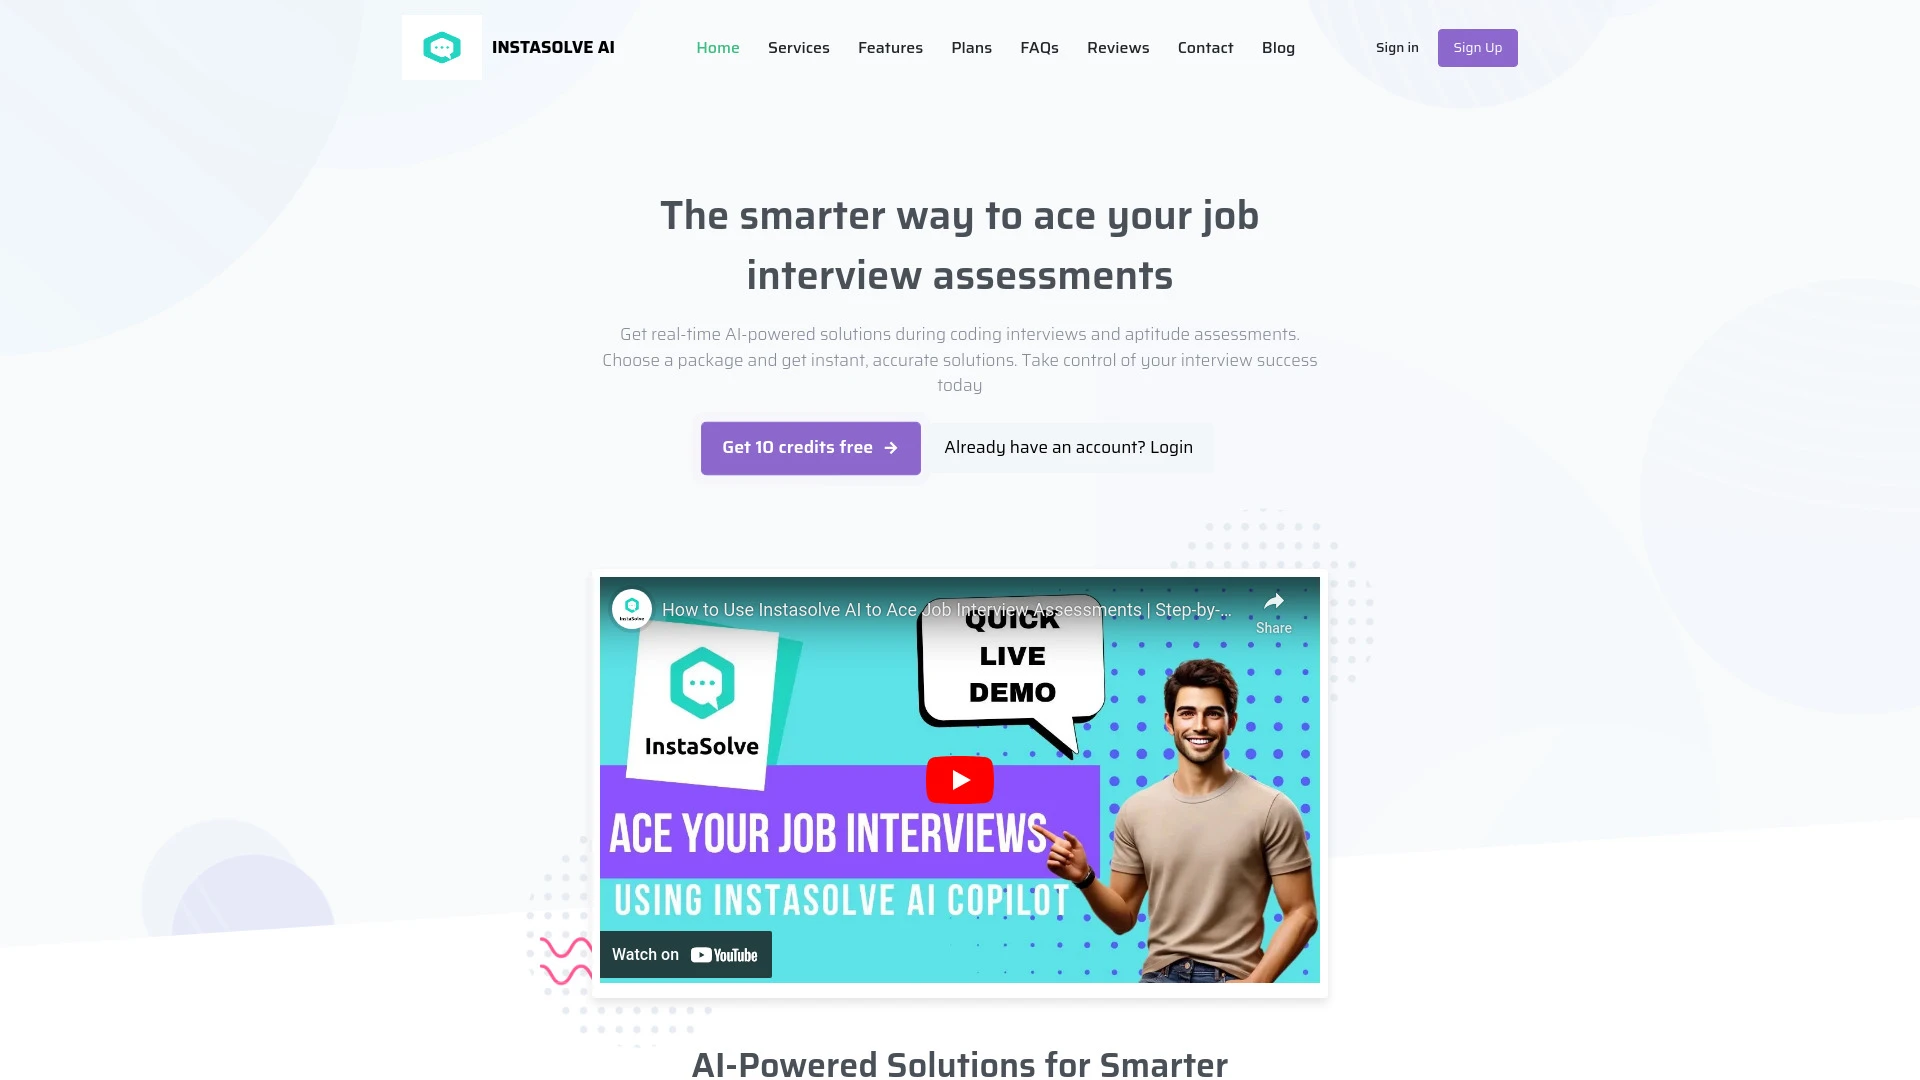The width and height of the screenshot is (1920, 1080).
Task: Click the InstaSolve logo icon in navbar
Action: (440, 47)
